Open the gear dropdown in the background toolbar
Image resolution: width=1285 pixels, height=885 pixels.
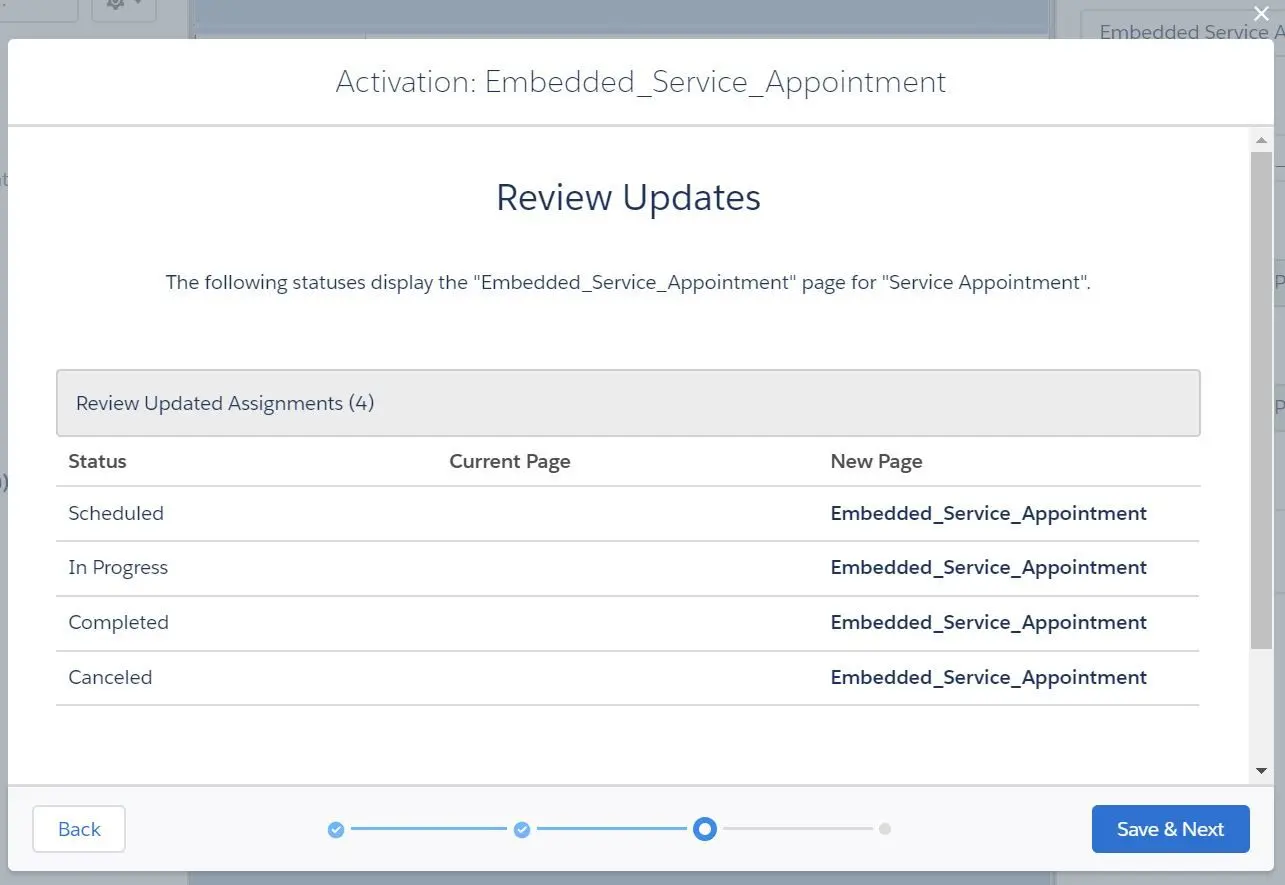(124, 8)
